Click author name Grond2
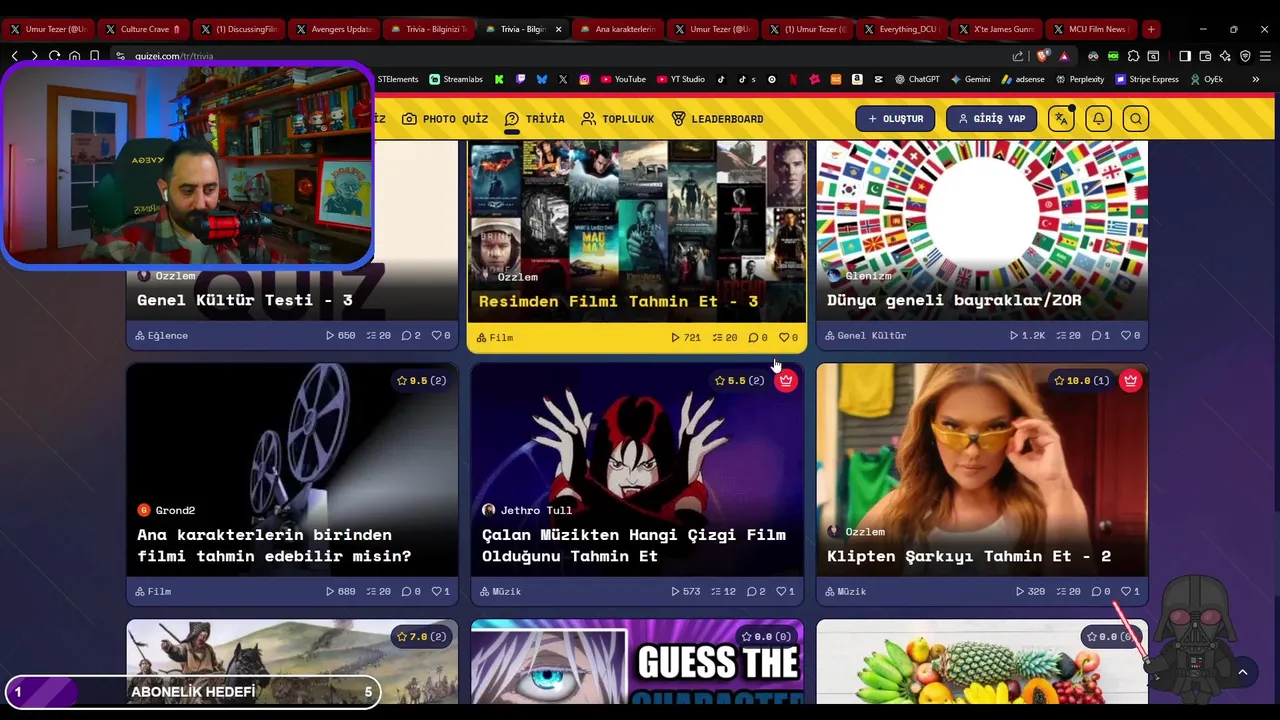The height and width of the screenshot is (720, 1280). click(175, 510)
